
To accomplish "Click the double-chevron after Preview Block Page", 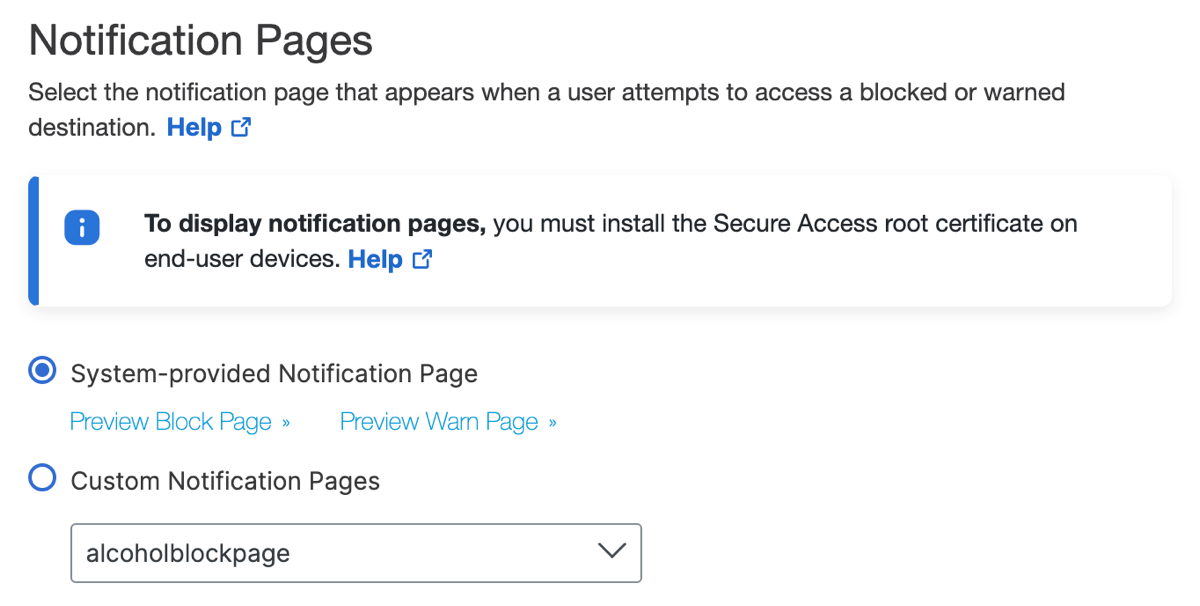I will coord(286,423).
